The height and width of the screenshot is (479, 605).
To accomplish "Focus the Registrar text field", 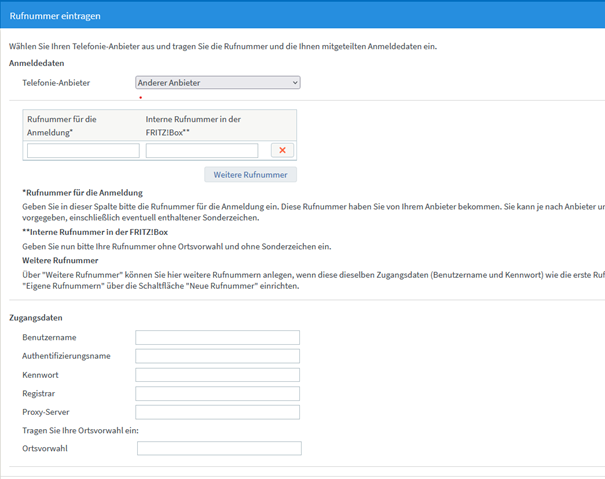I will click(217, 394).
